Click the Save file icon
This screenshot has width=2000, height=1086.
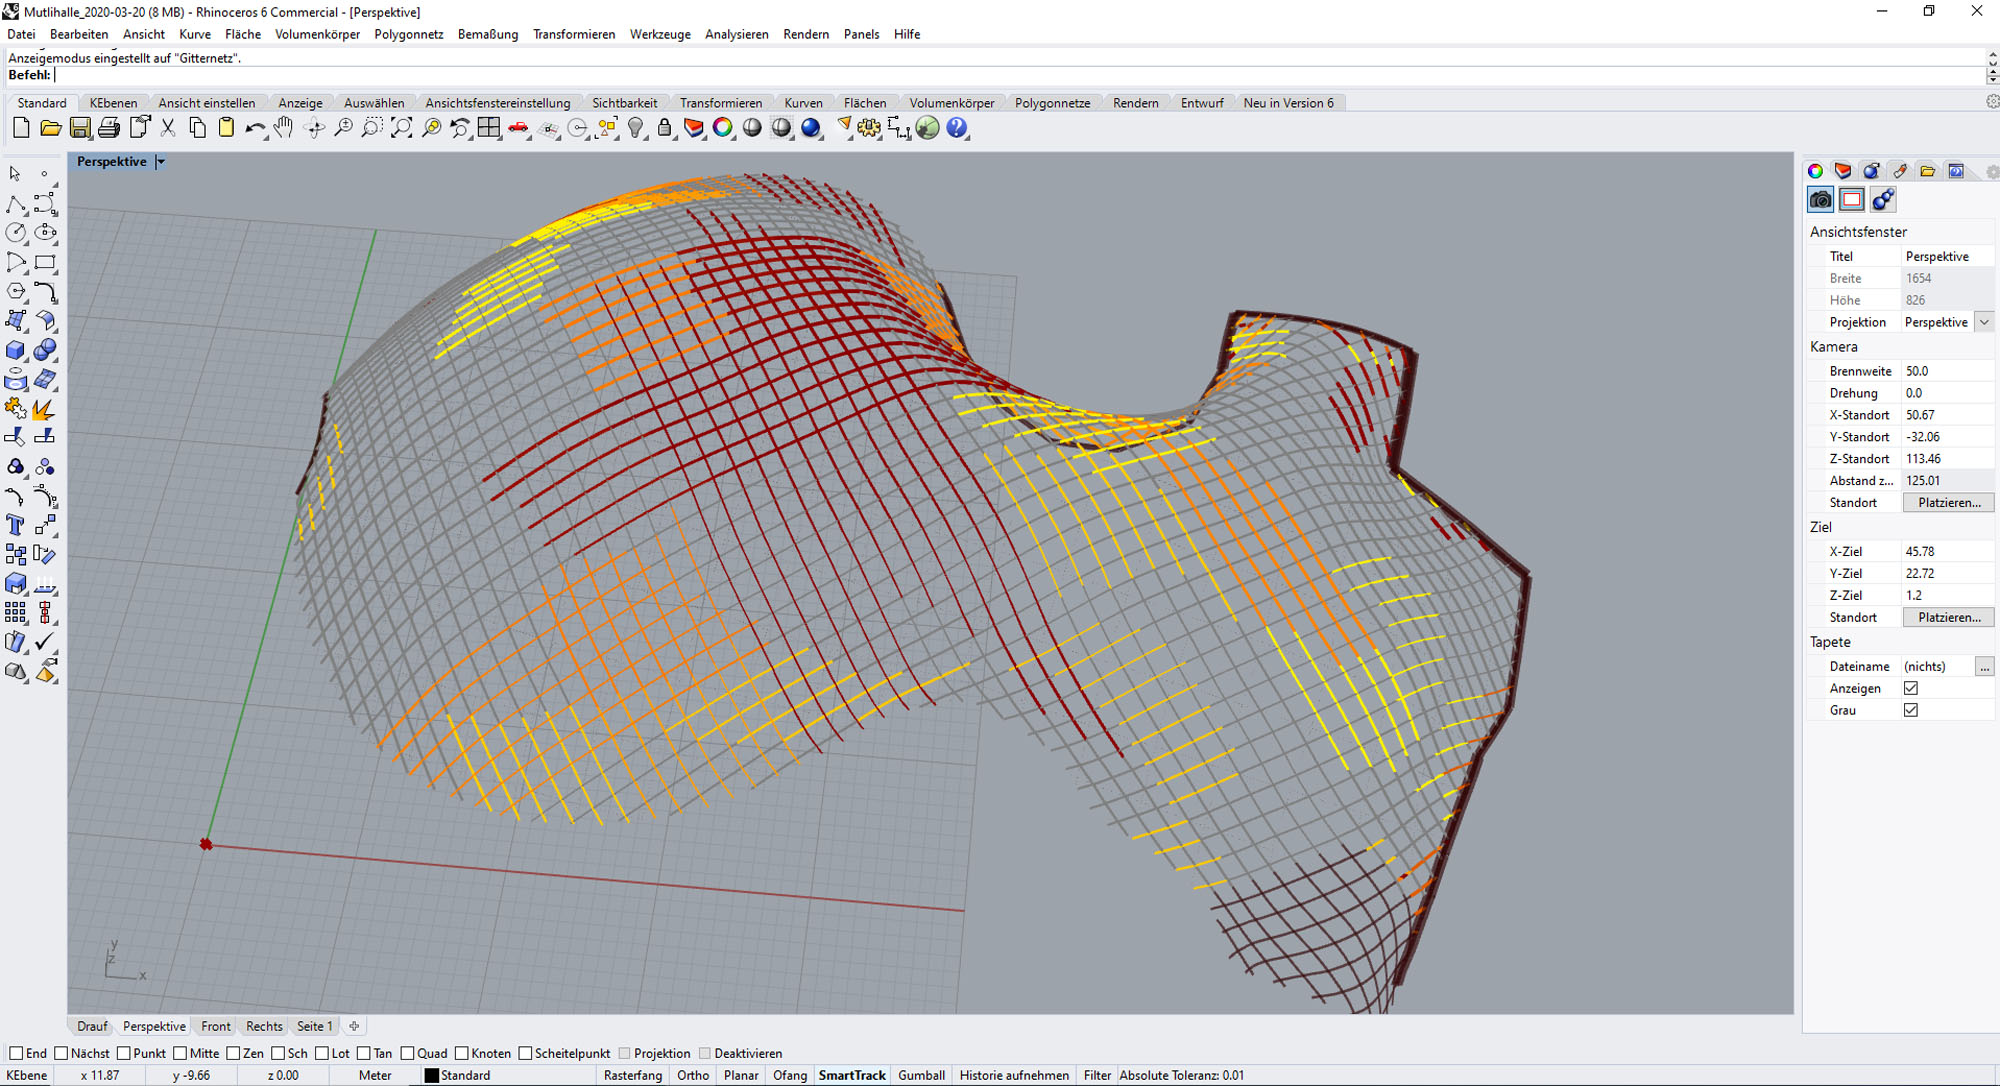[x=80, y=128]
